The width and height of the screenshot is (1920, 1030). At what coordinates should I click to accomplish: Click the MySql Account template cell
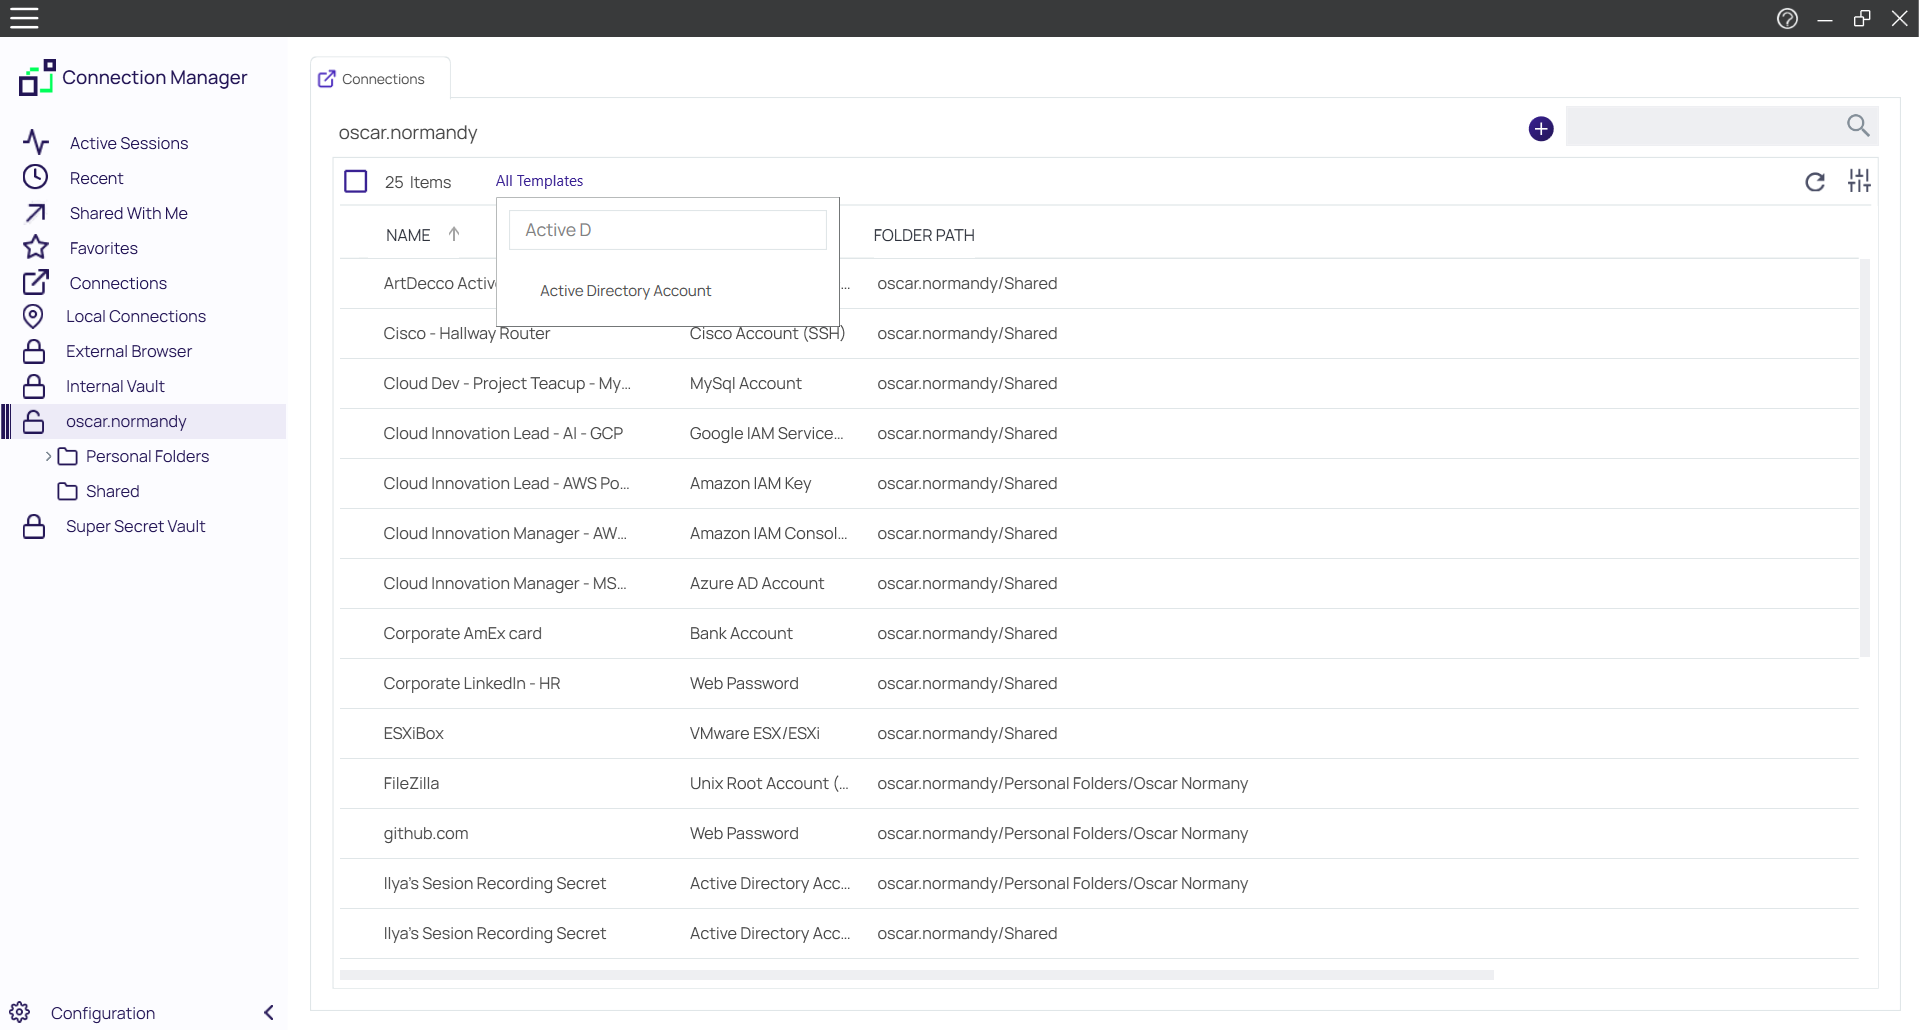[746, 383]
